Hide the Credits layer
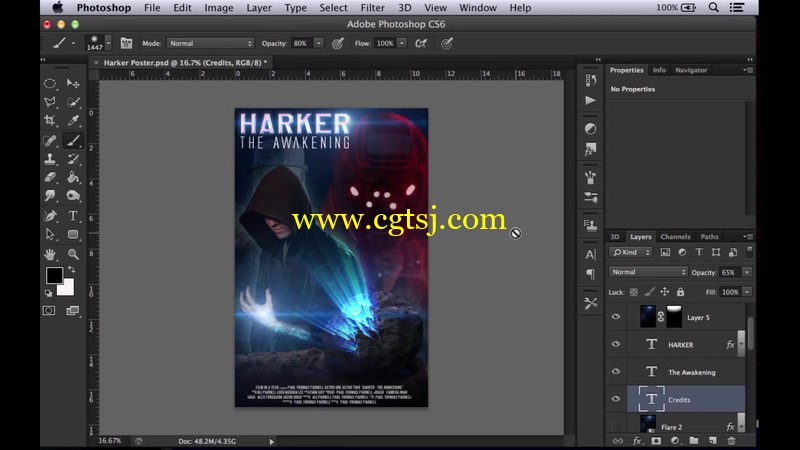This screenshot has width=800, height=450. click(x=616, y=399)
